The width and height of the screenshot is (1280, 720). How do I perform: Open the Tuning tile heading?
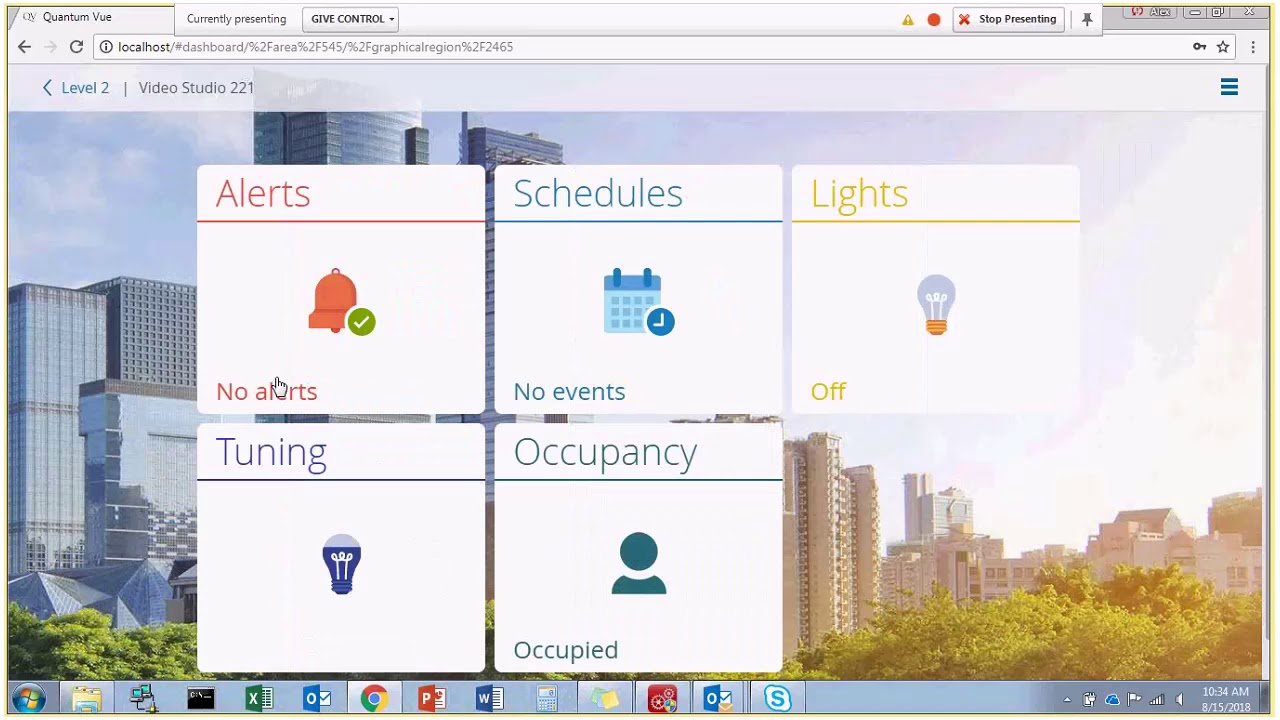271,452
